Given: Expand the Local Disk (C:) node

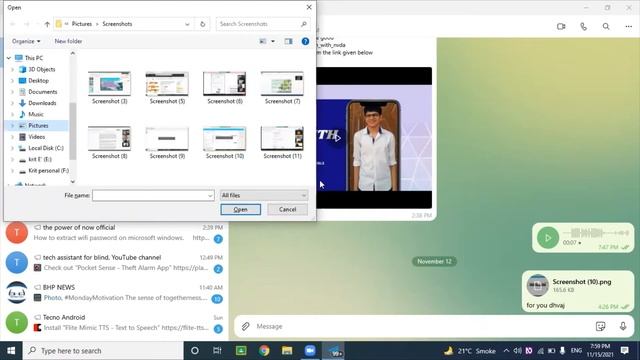Looking at the screenshot, I should (12, 148).
